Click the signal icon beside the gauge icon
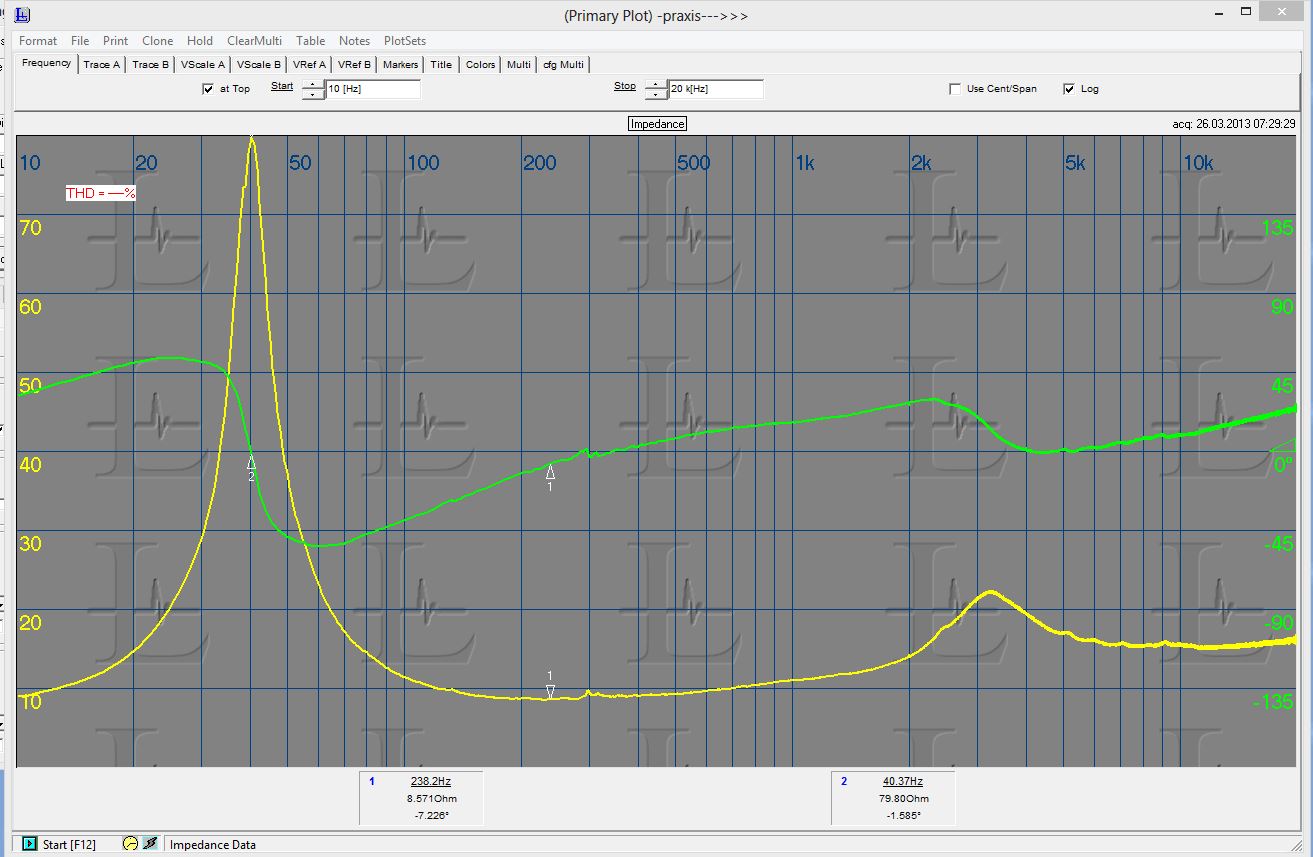 [149, 844]
